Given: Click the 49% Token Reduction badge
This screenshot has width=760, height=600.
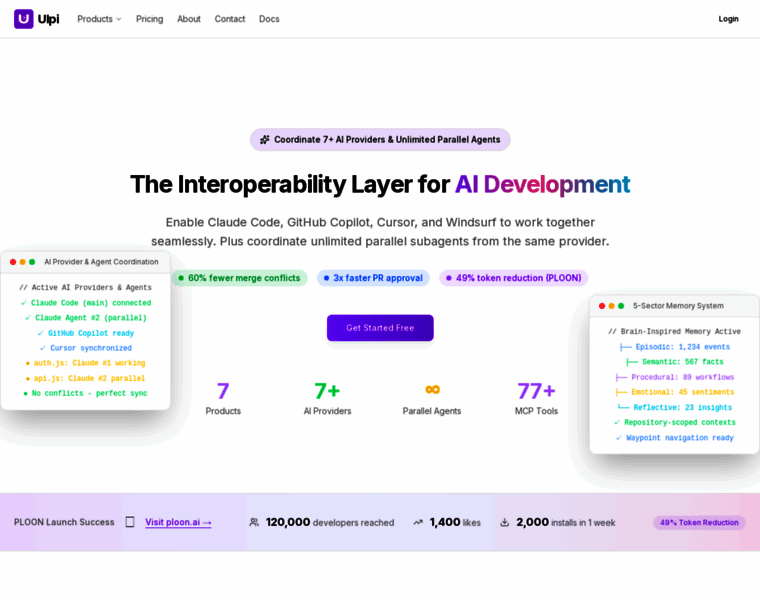Looking at the screenshot, I should tap(699, 522).
